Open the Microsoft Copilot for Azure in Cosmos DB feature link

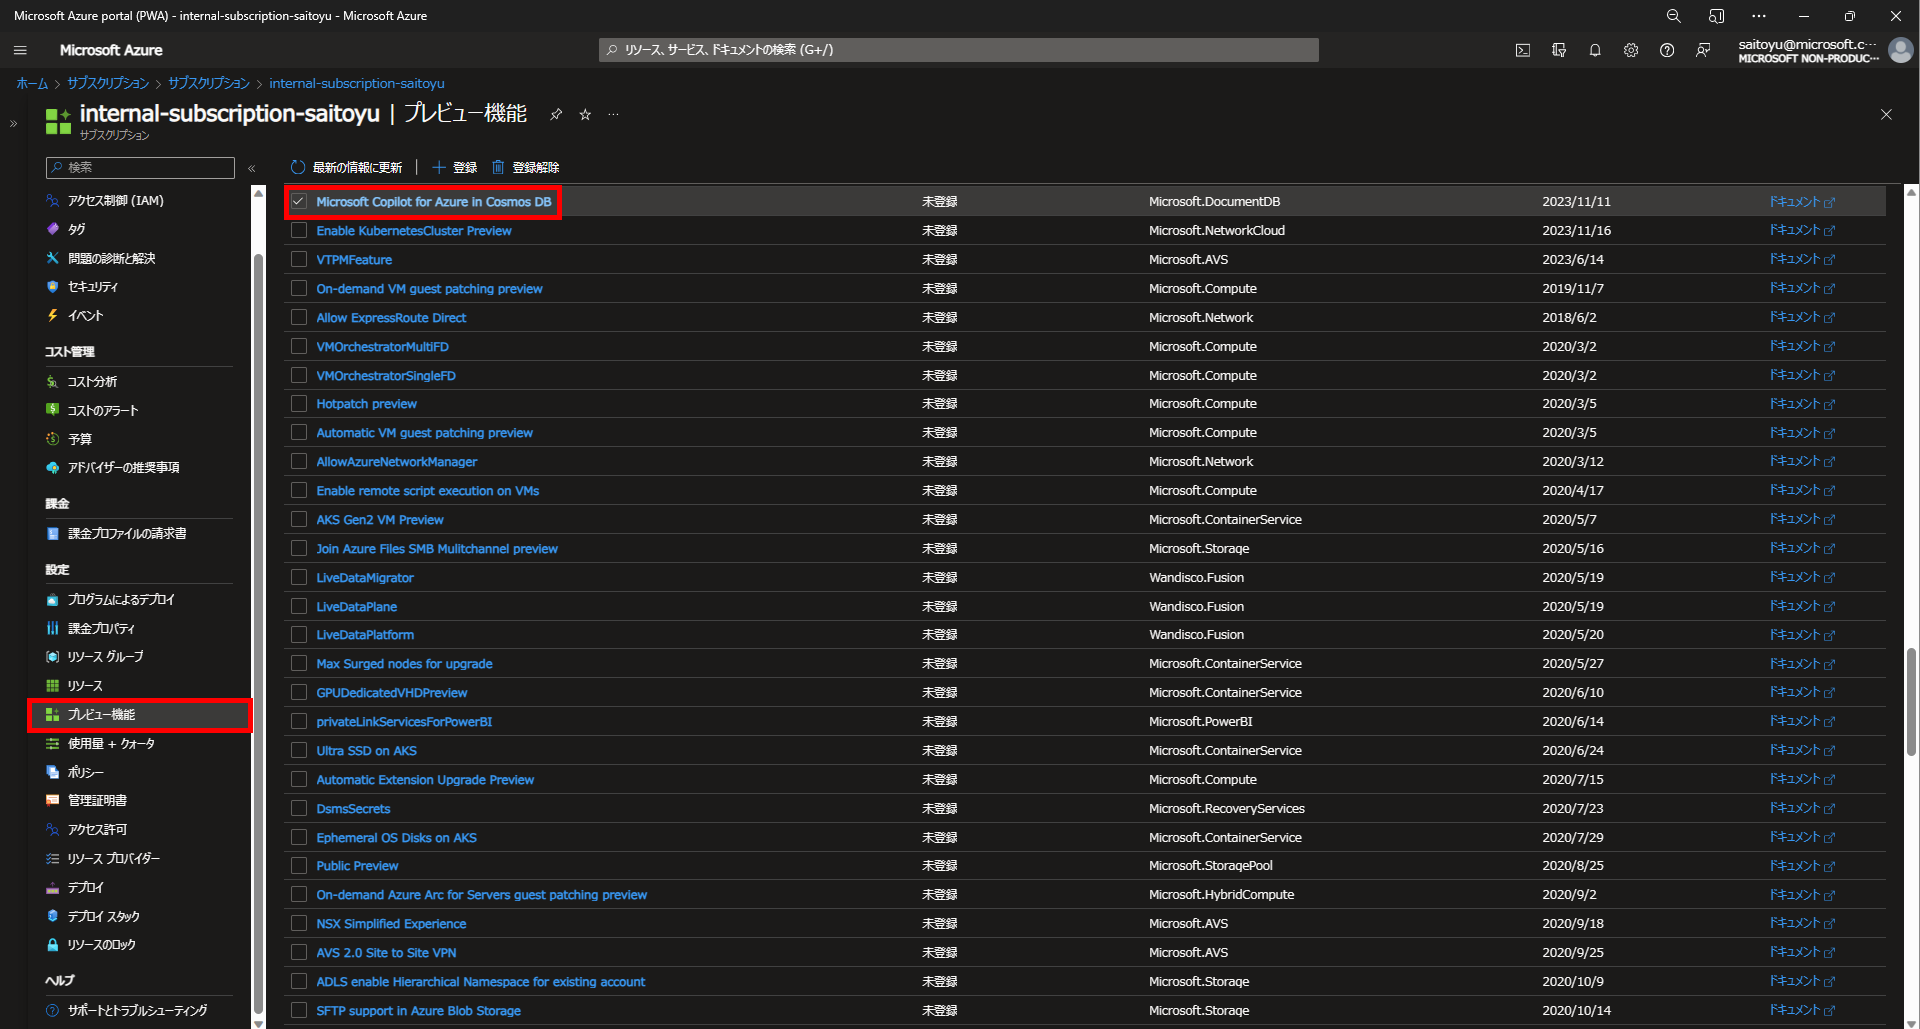[434, 202]
